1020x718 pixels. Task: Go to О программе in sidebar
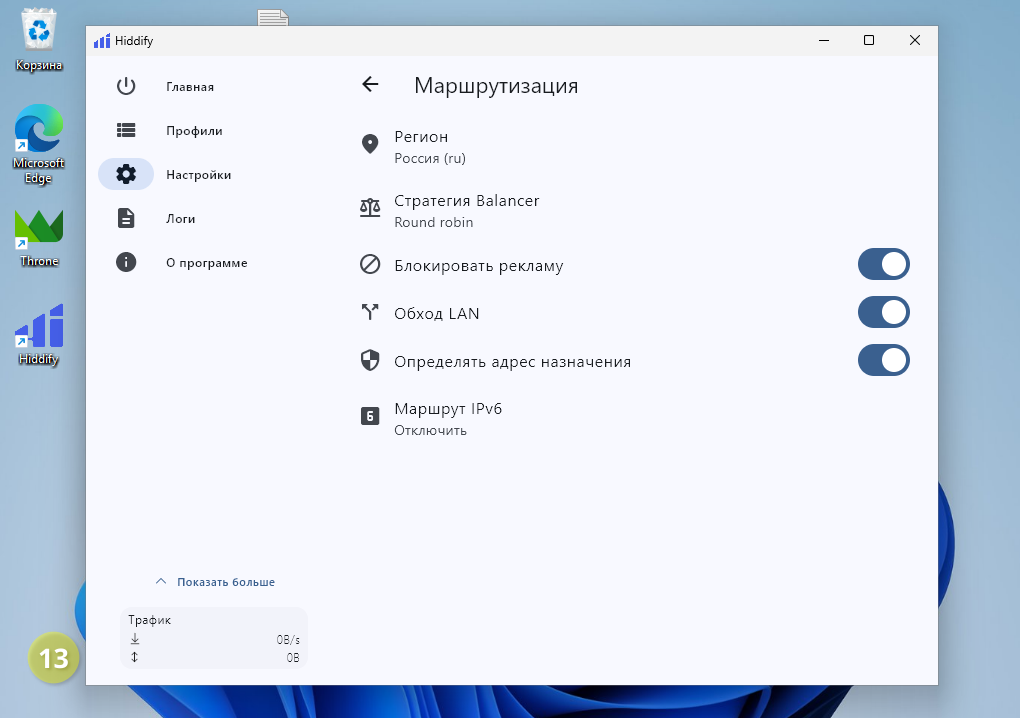click(x=206, y=263)
